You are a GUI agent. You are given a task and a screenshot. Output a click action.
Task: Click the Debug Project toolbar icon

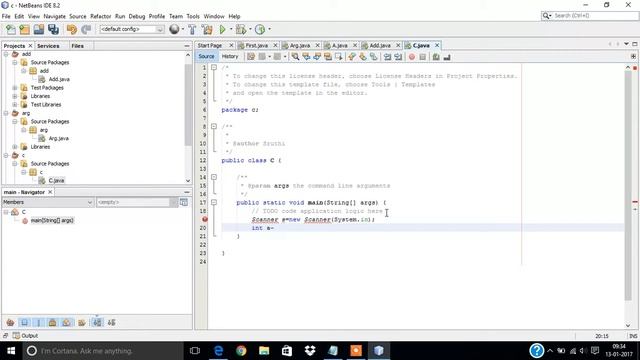(x=241, y=29)
